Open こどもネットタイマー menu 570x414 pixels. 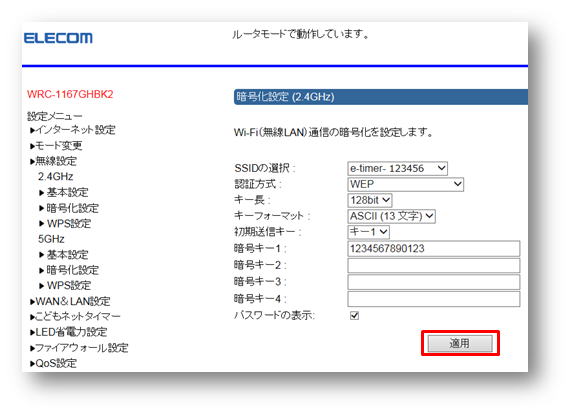point(75,317)
